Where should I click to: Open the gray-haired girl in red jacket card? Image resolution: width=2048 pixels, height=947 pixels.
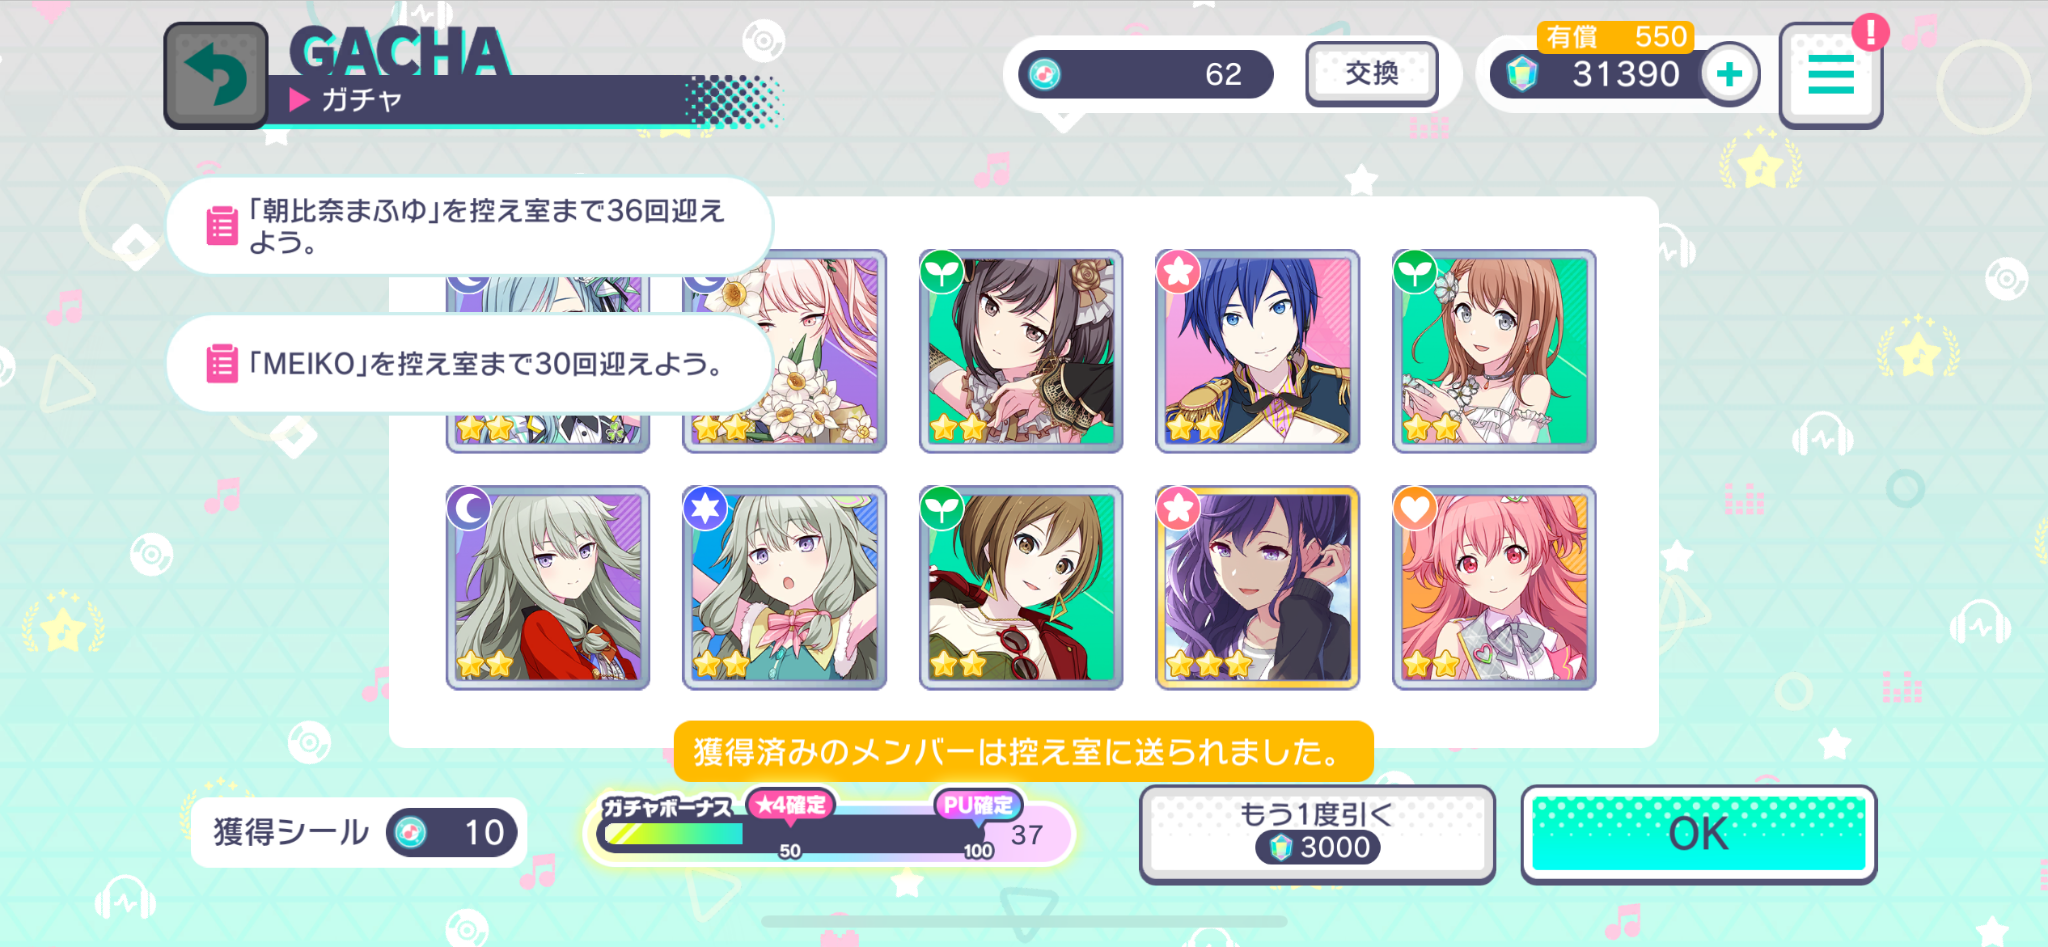[x=548, y=588]
